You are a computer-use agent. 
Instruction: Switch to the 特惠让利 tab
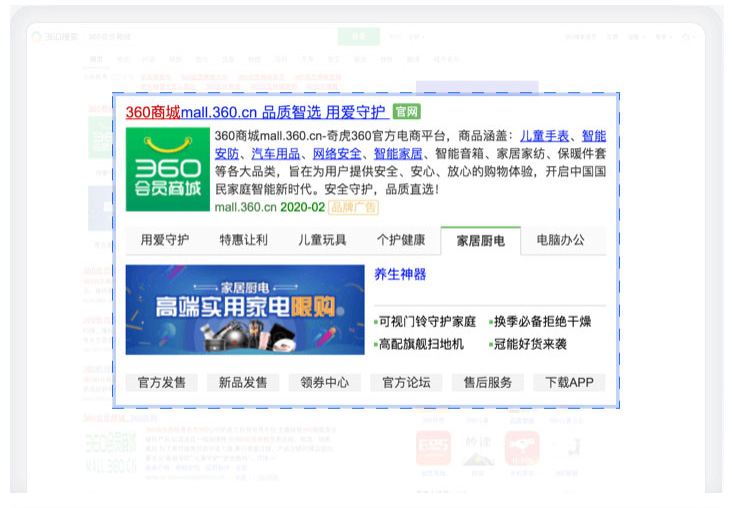[244, 241]
